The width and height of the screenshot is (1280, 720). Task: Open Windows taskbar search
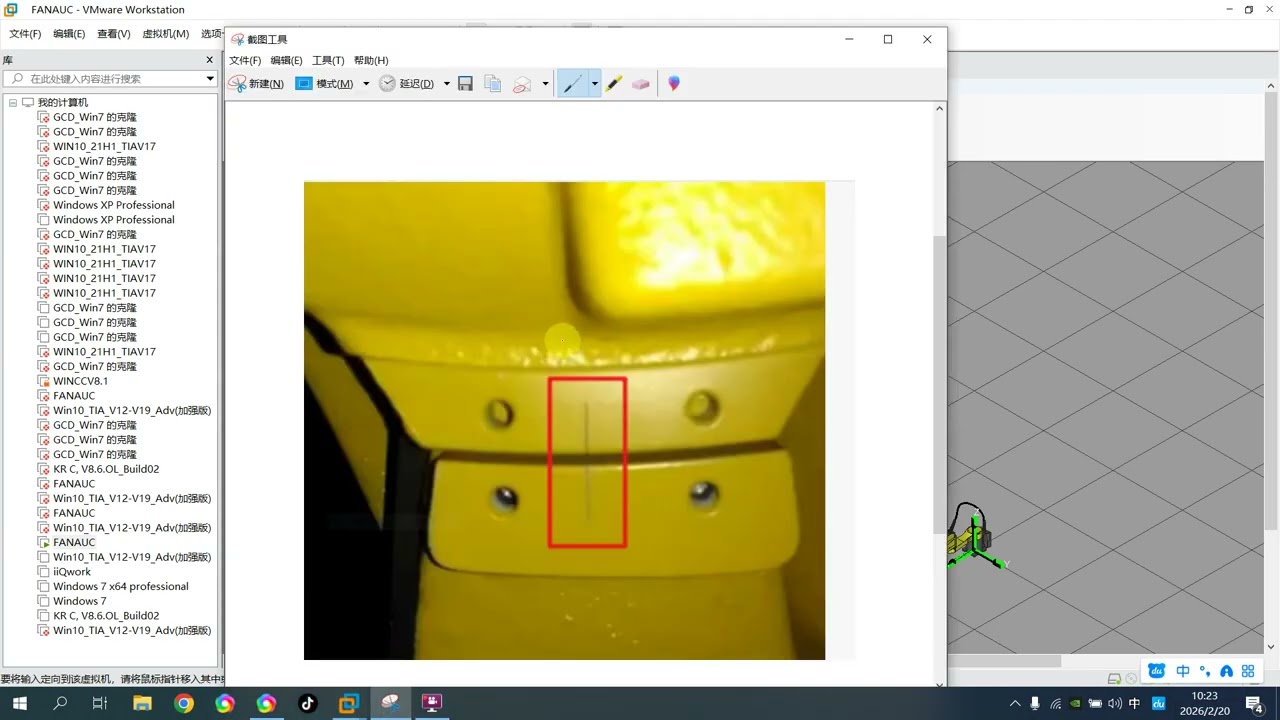[60, 703]
